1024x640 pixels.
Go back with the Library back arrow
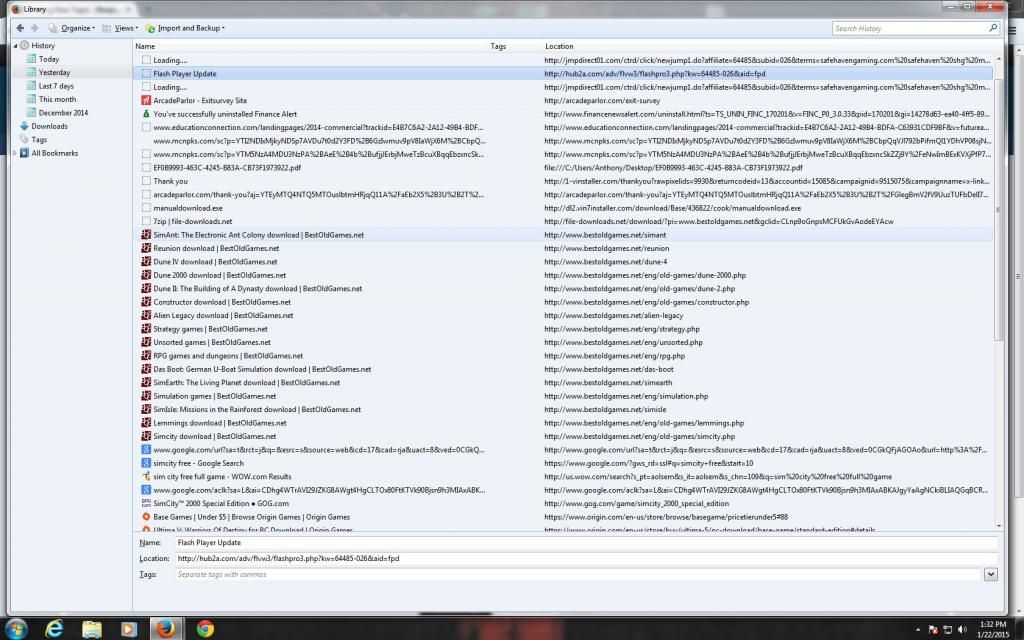(20, 28)
